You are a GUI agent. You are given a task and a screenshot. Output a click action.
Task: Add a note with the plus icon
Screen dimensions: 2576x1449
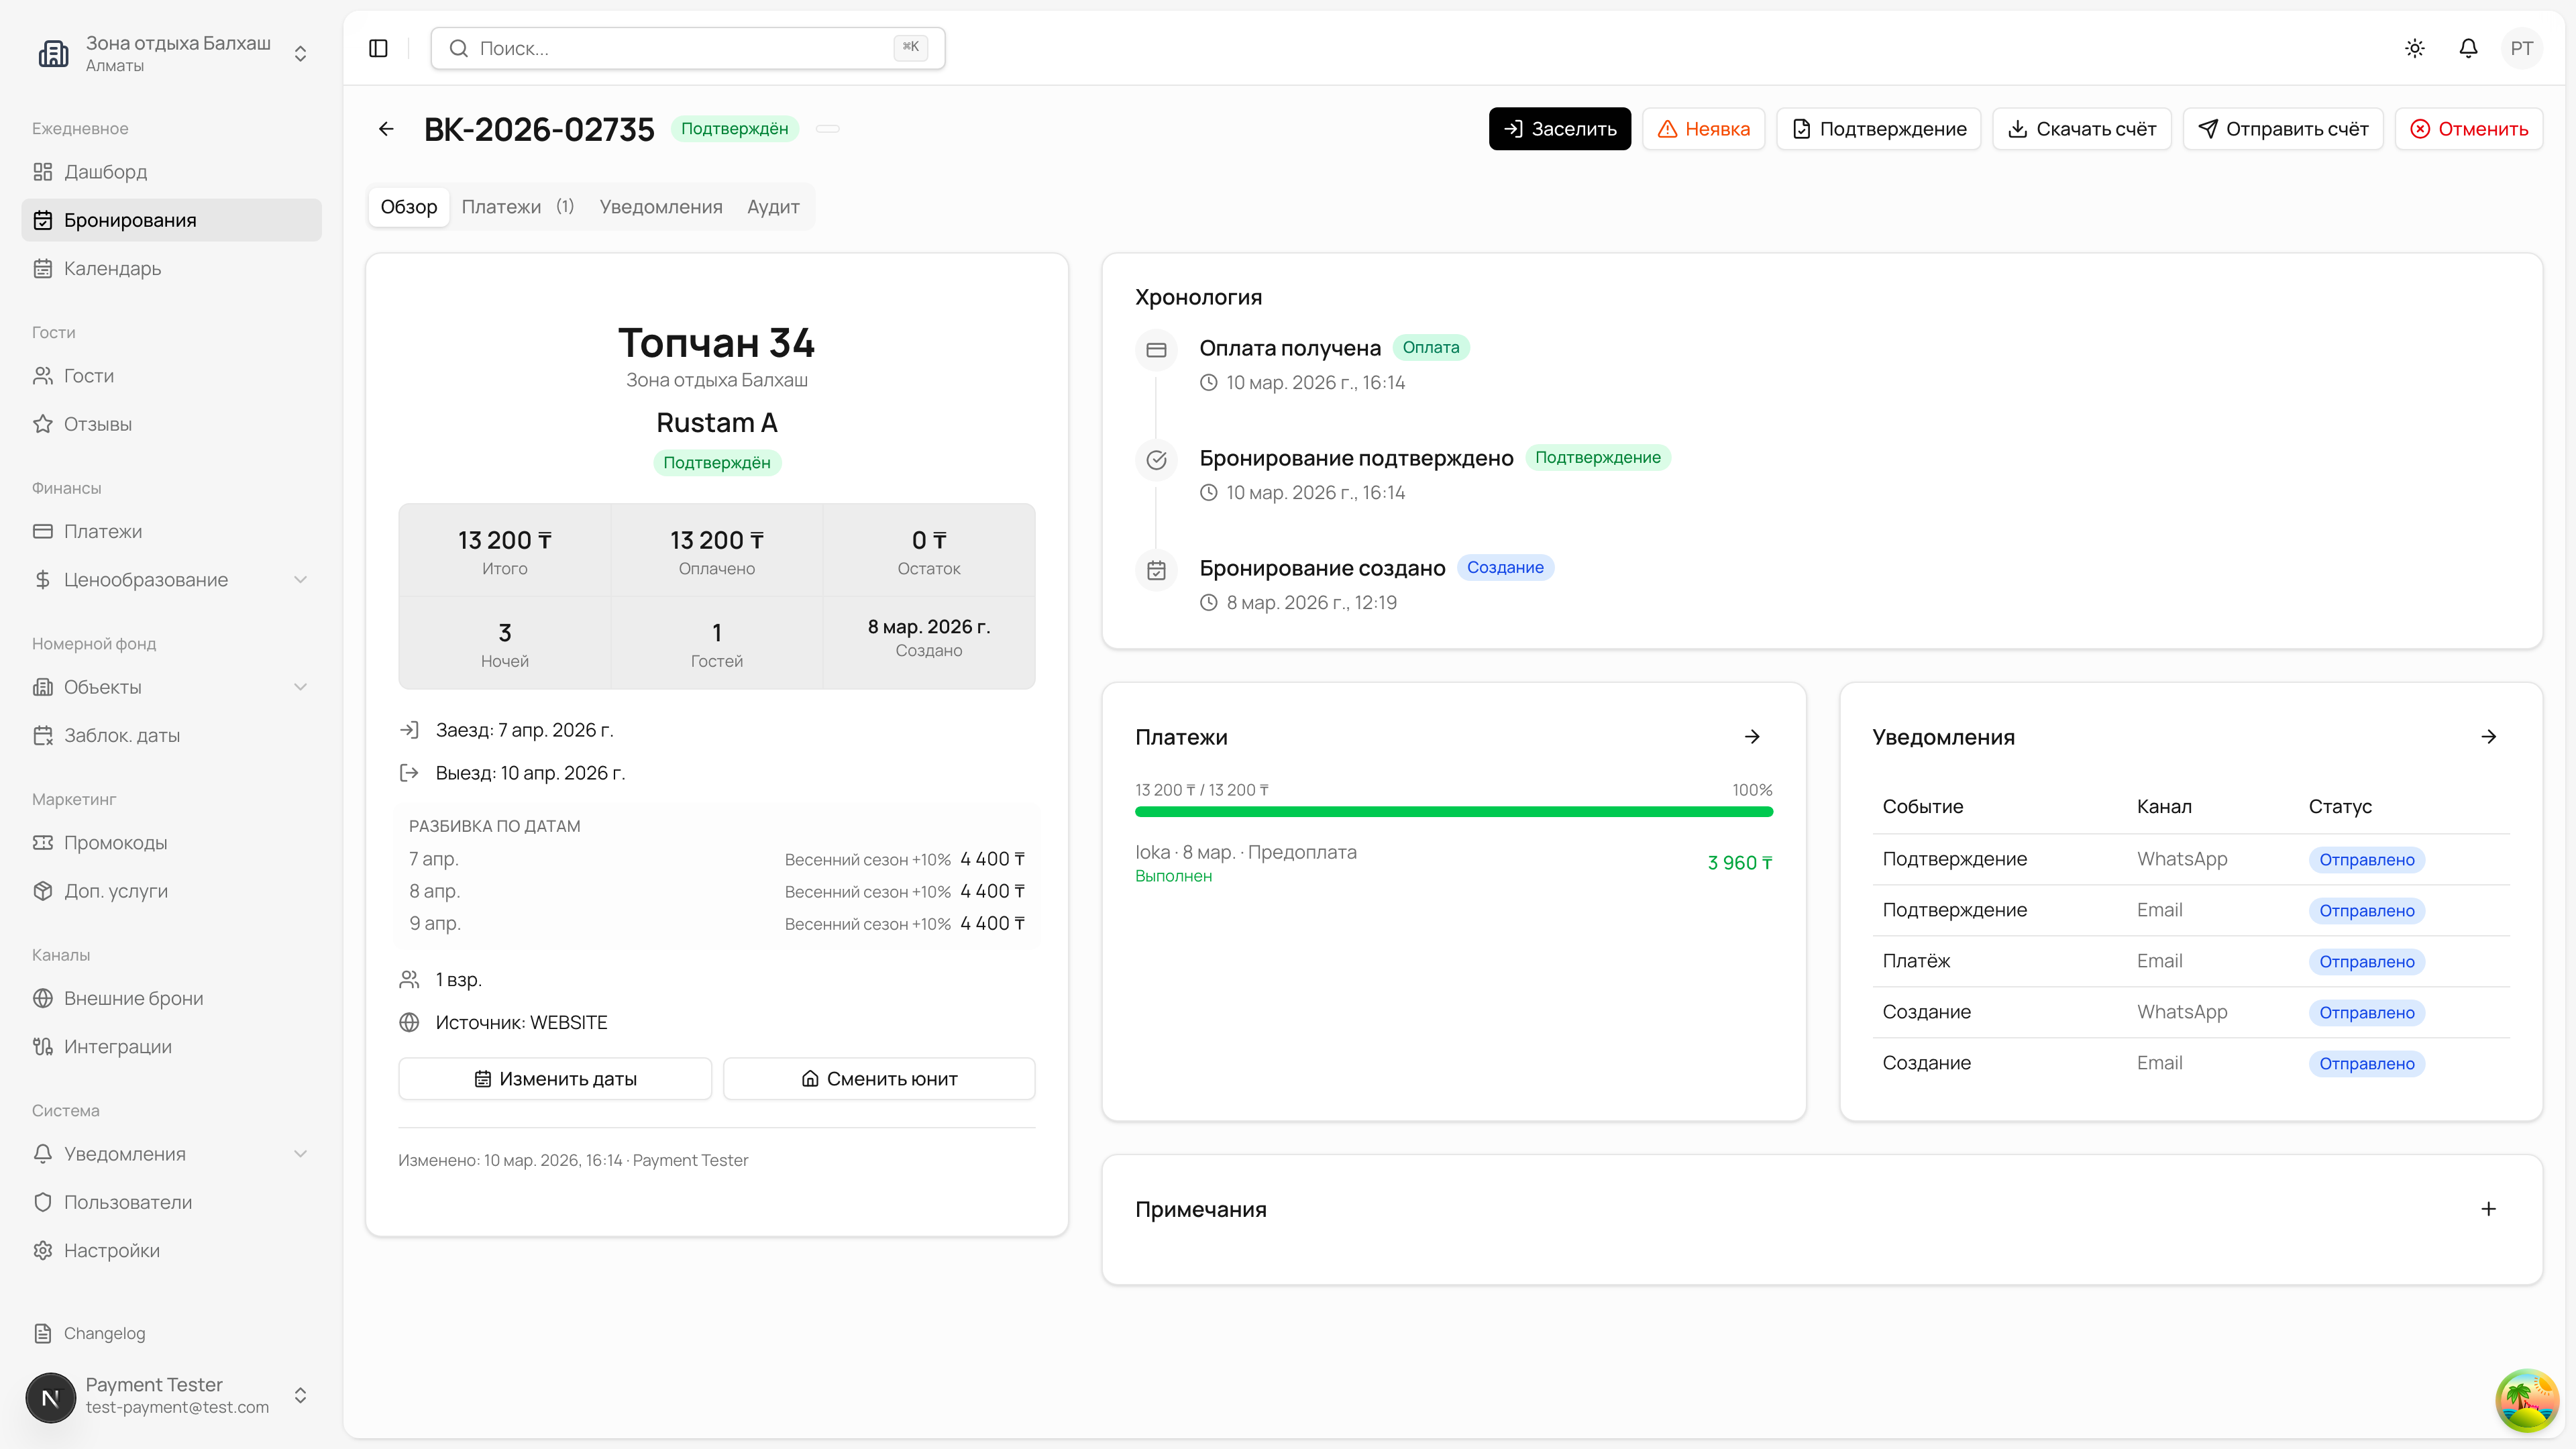[2488, 1209]
